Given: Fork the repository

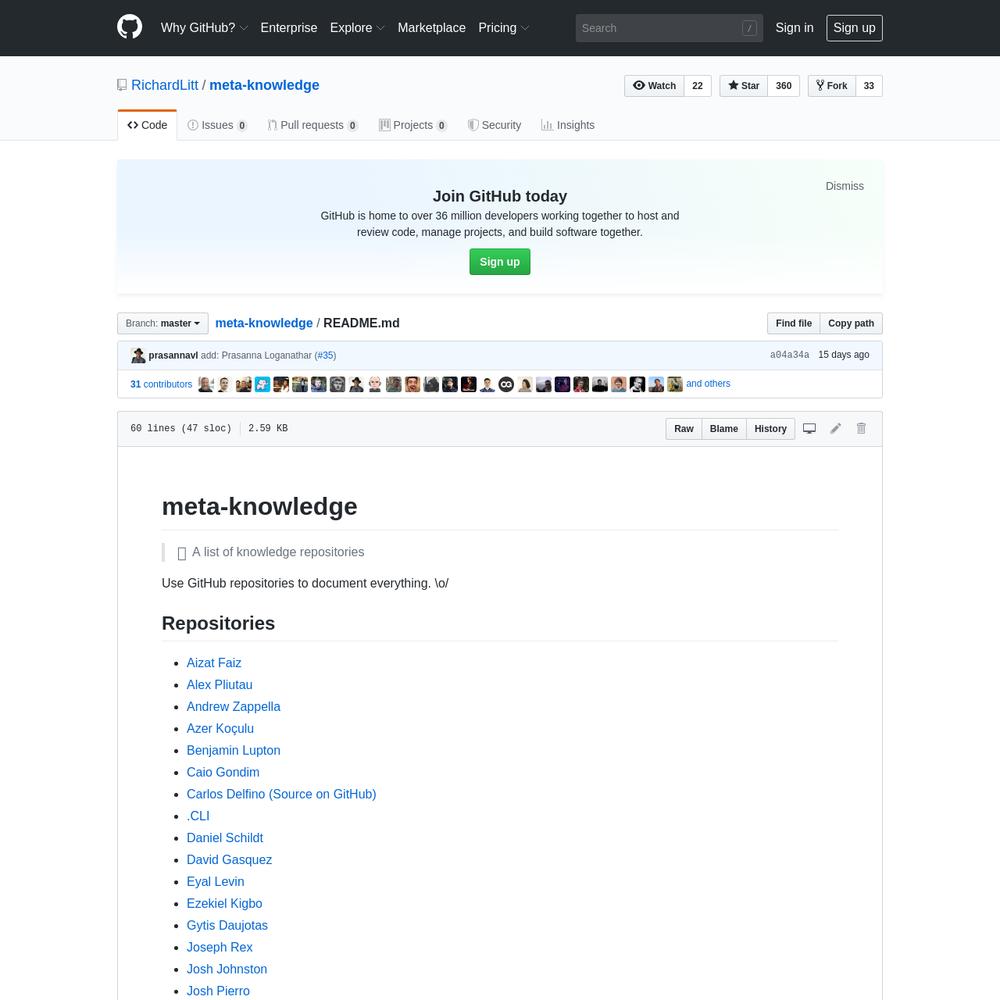Looking at the screenshot, I should click(832, 85).
